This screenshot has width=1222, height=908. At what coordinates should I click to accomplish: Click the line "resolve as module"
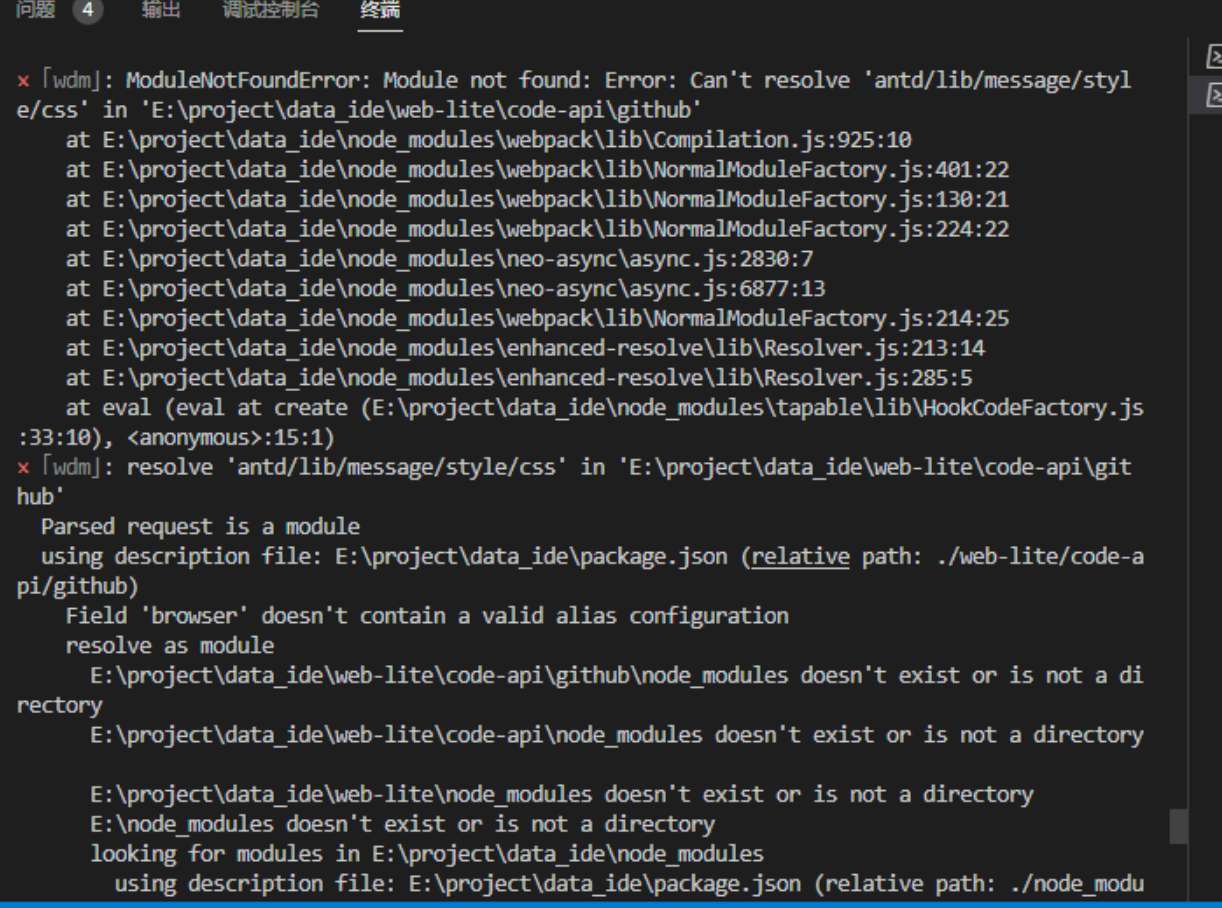click(169, 646)
